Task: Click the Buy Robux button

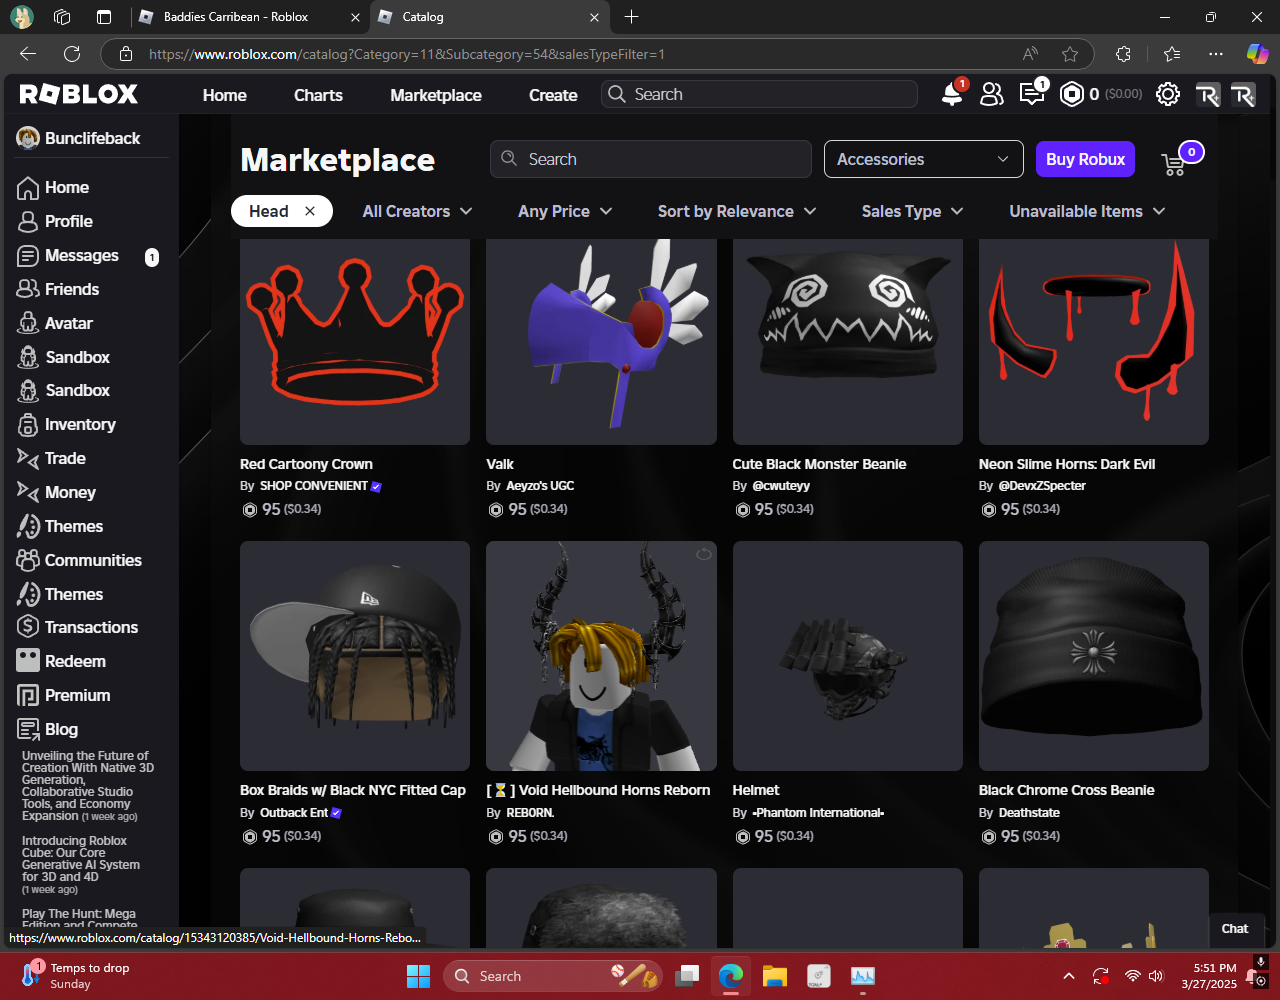Action: 1085,159
